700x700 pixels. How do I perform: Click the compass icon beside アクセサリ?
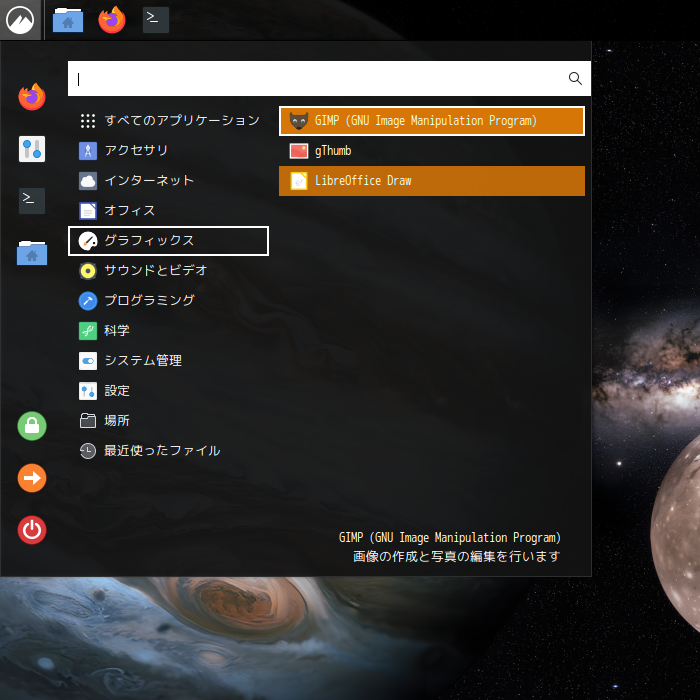pos(88,151)
